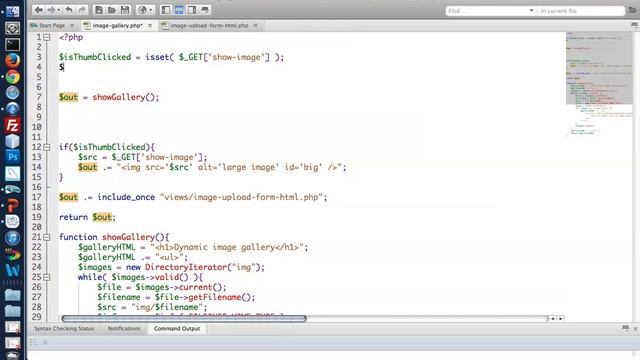Click 'return' keyword on line 19

73,217
